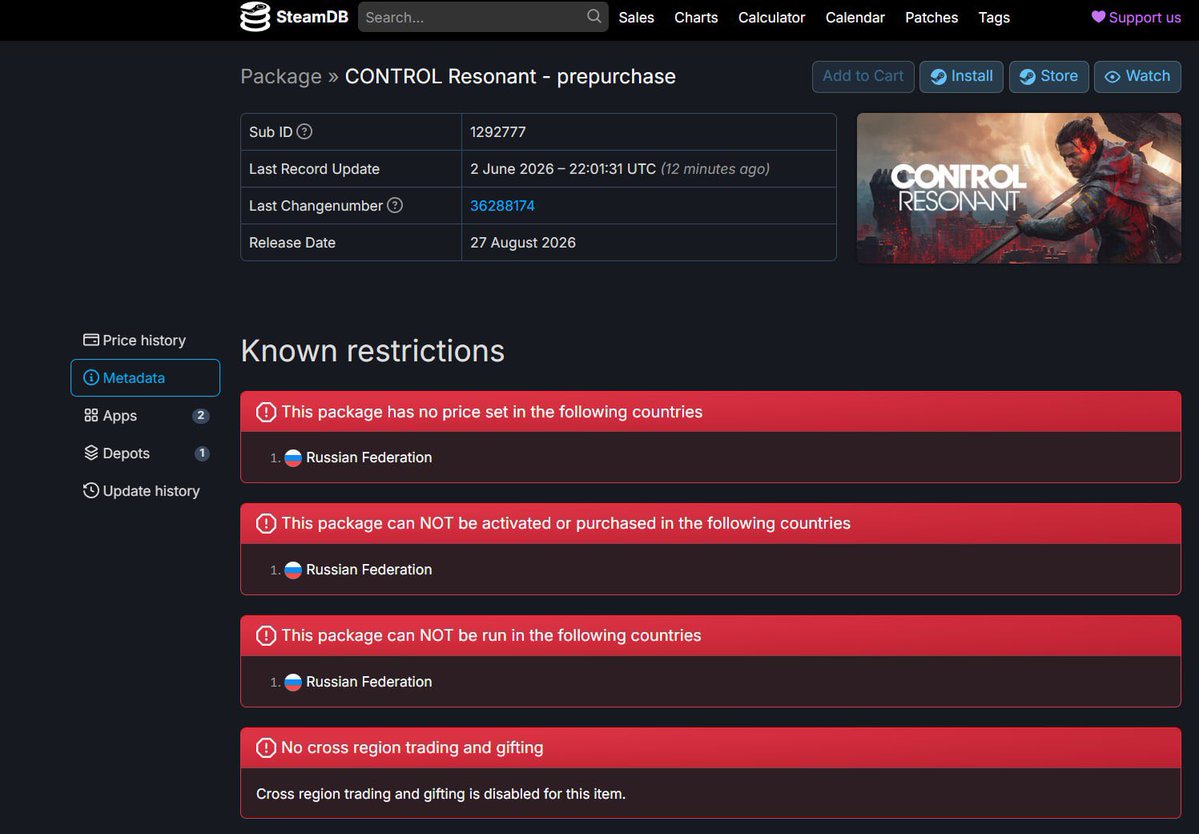
Task: Click the Support us link
Action: pyautogui.click(x=1136, y=17)
